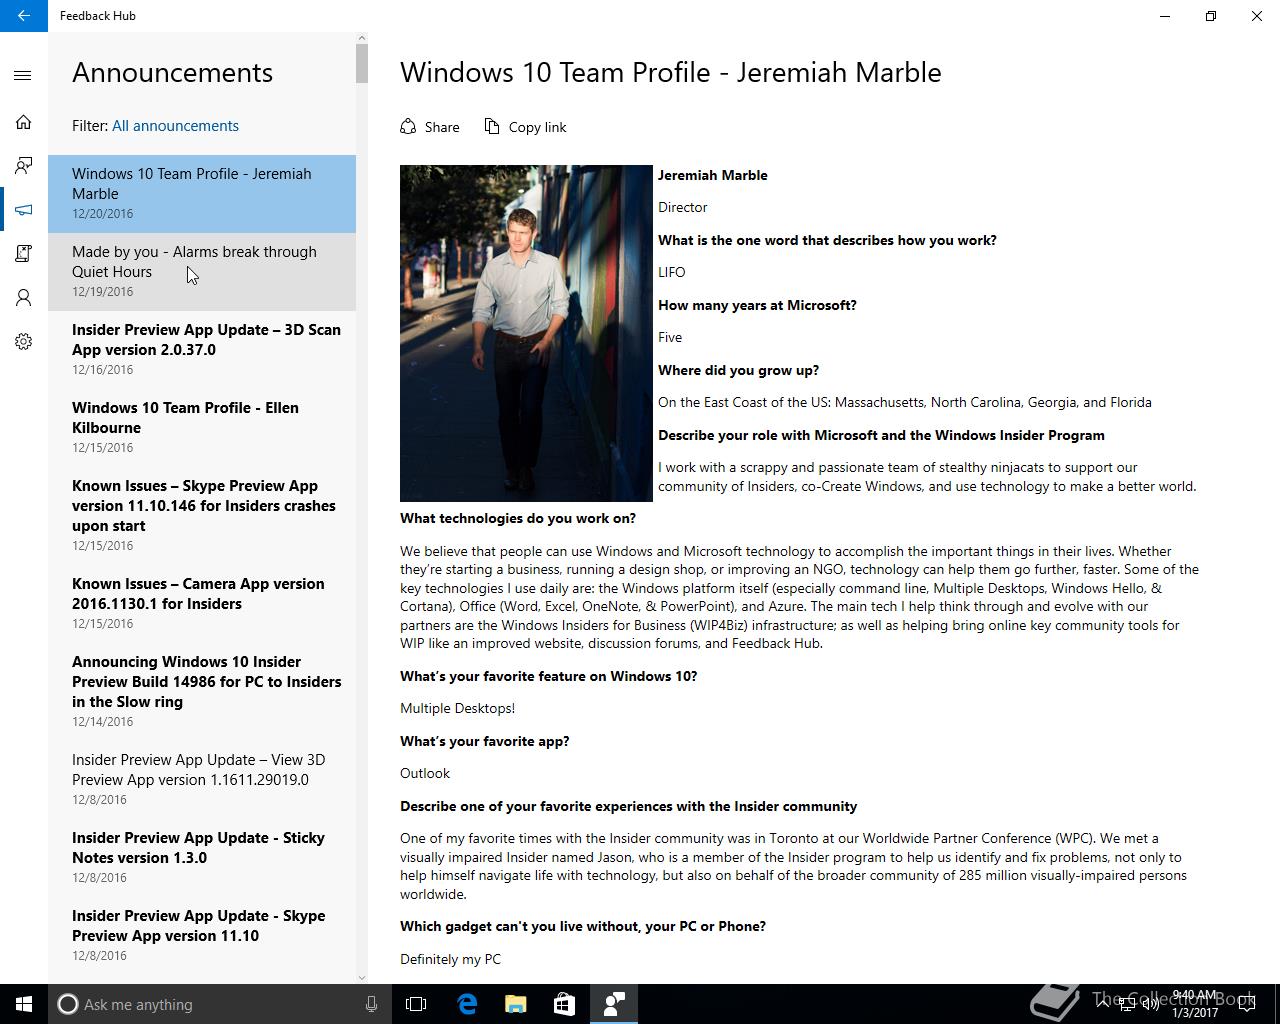Click the list scroll up arrow
Image resolution: width=1280 pixels, height=1024 pixels.
362,38
